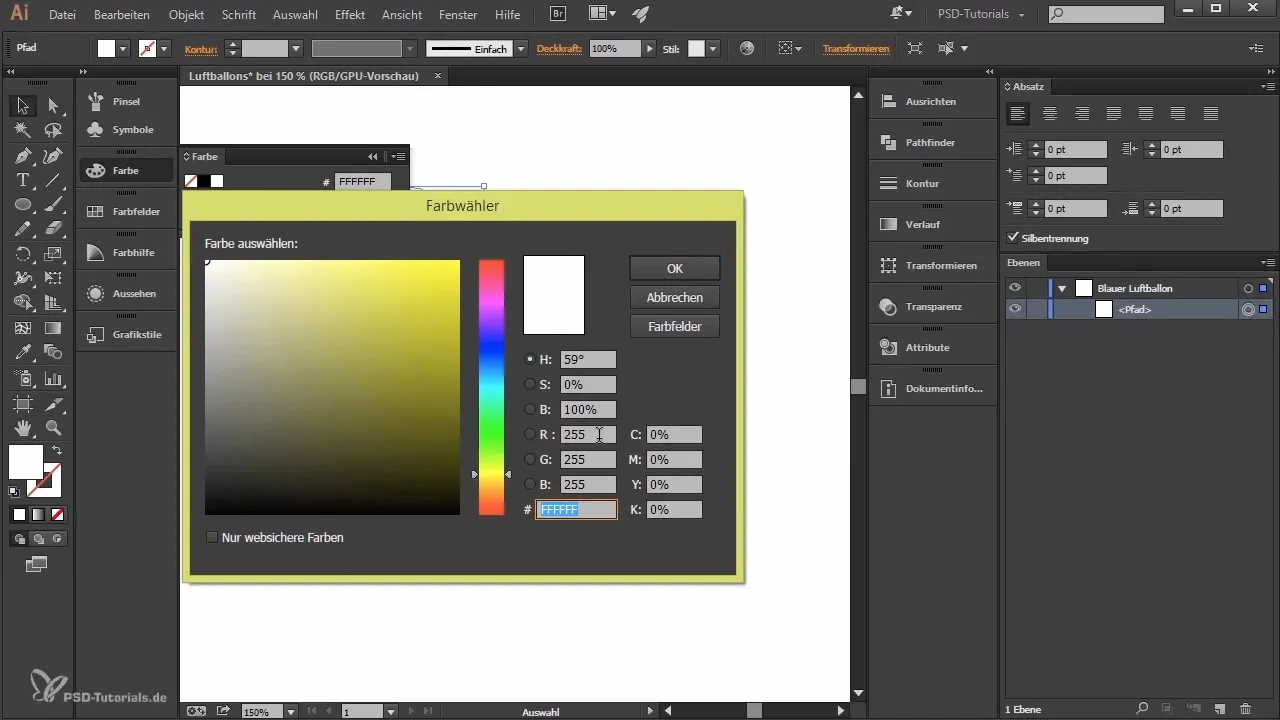Open the PSD-Tutorials workspace dropdown
The width and height of the screenshot is (1280, 720).
pos(980,15)
